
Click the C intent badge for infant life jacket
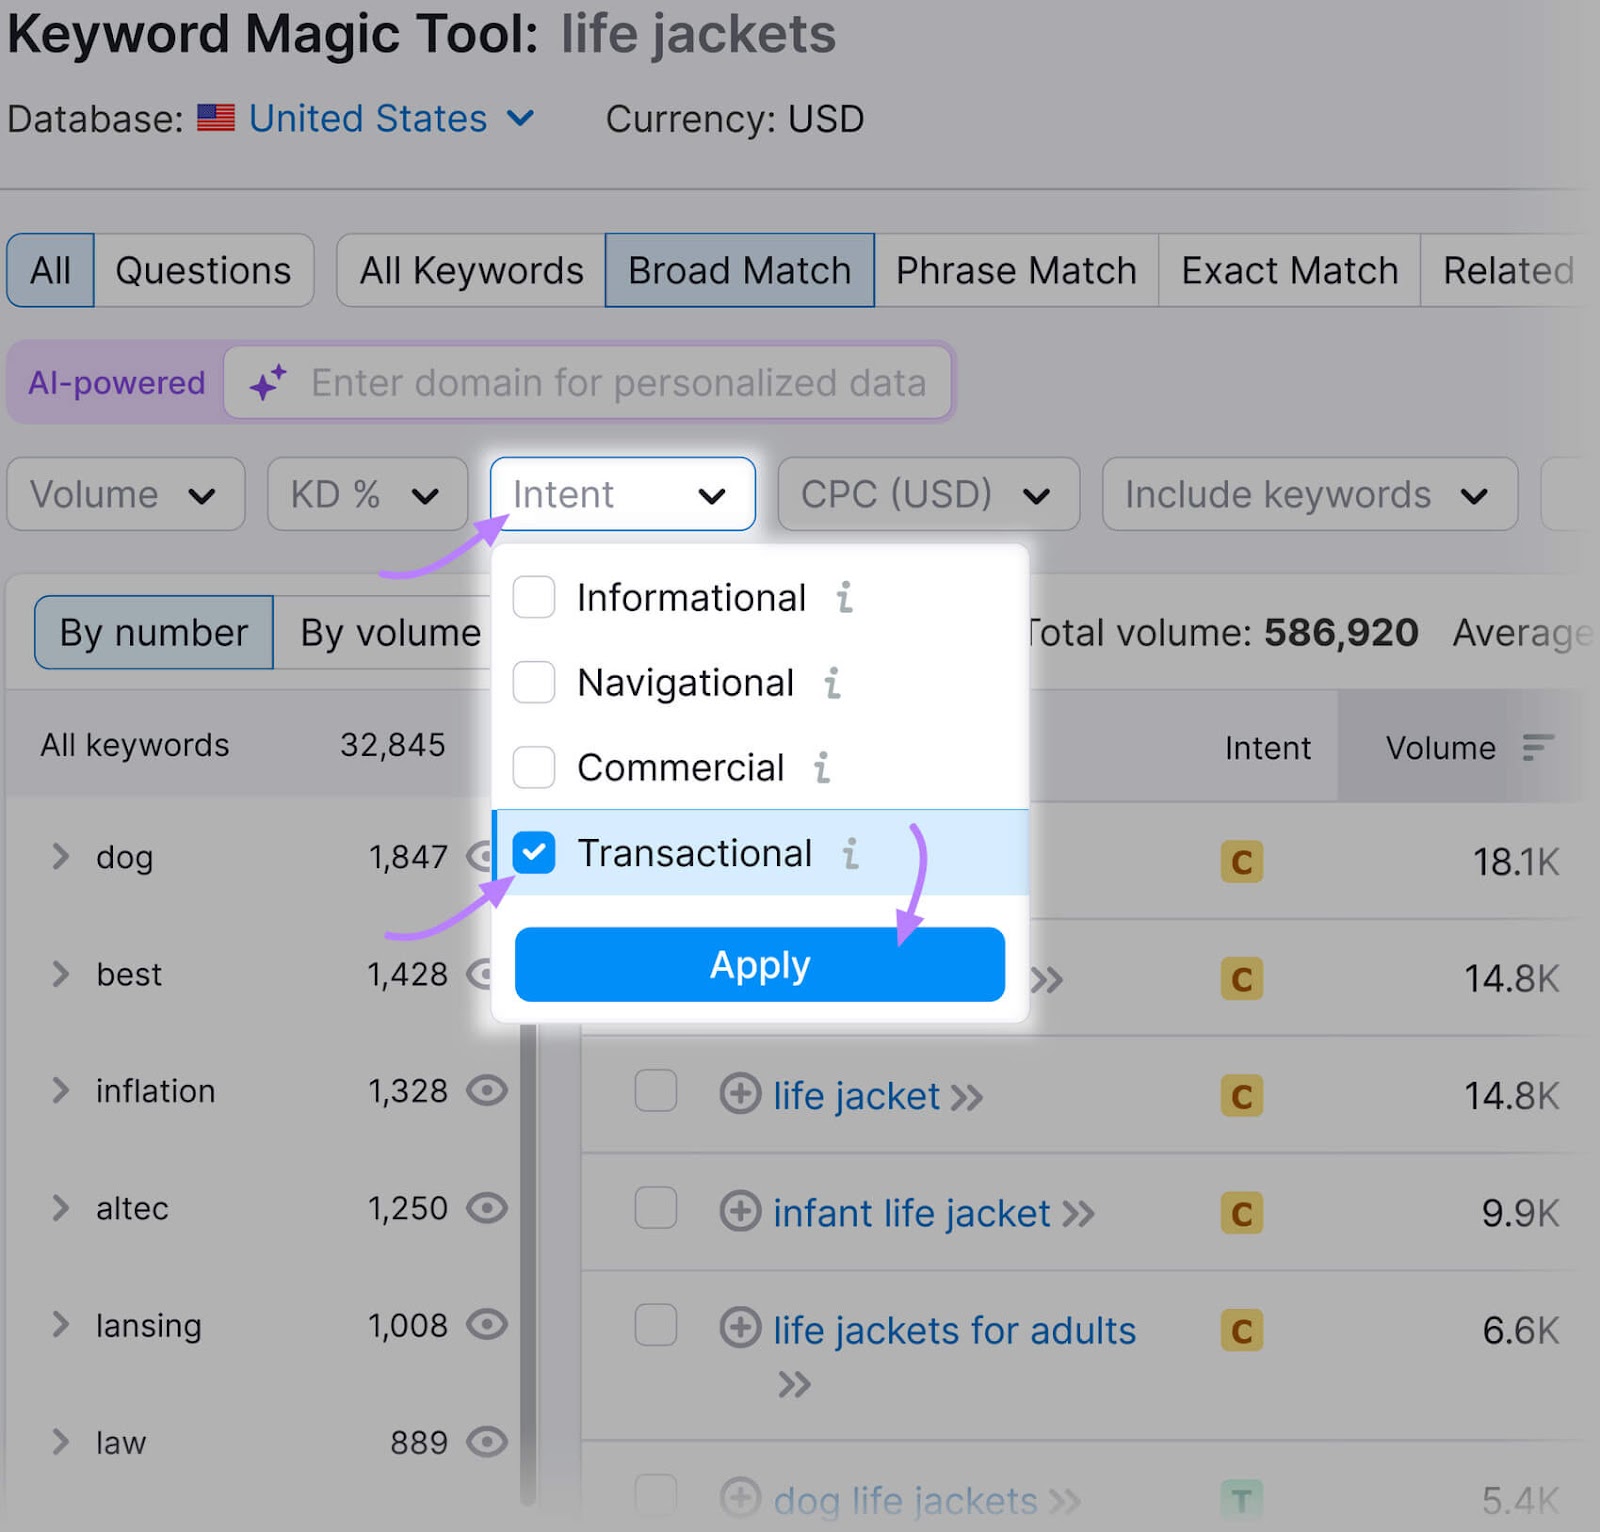(x=1242, y=1213)
